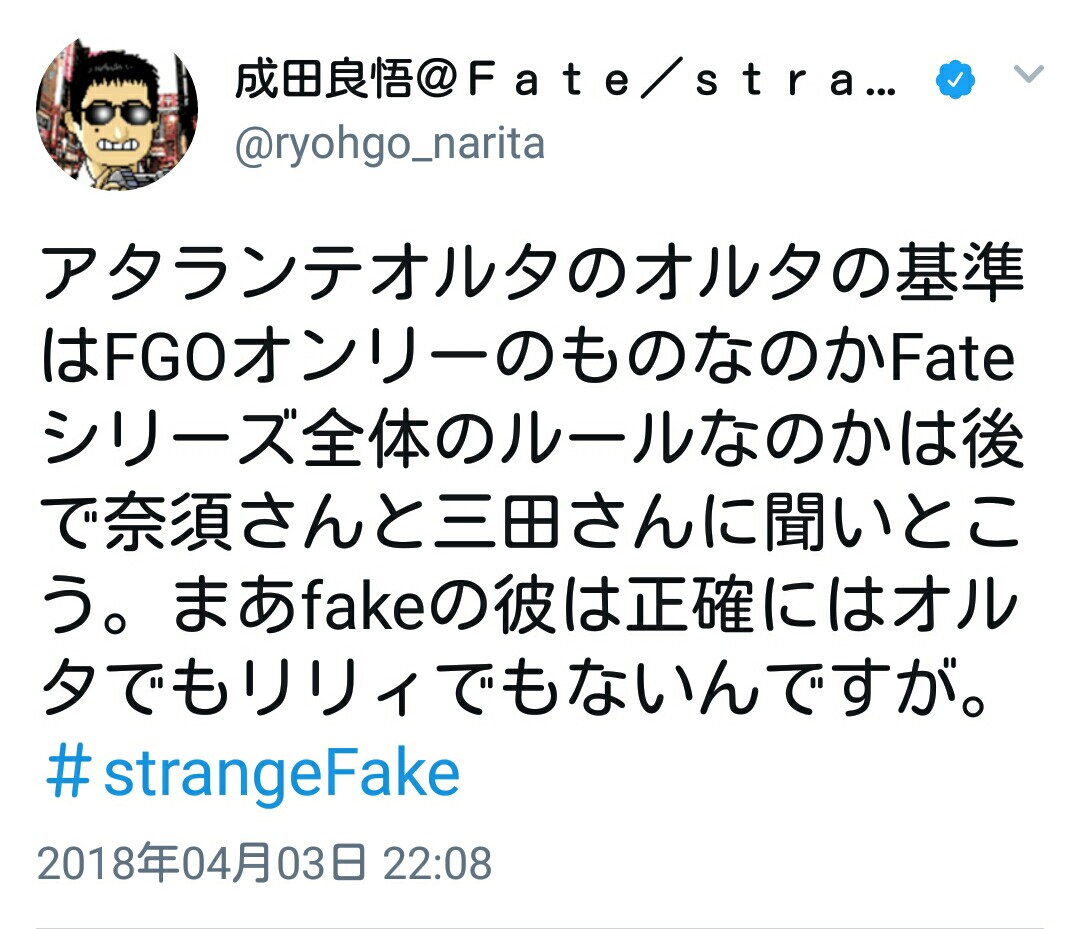
Task: Click the @ryohgo_narita username handle
Action: coord(390,145)
